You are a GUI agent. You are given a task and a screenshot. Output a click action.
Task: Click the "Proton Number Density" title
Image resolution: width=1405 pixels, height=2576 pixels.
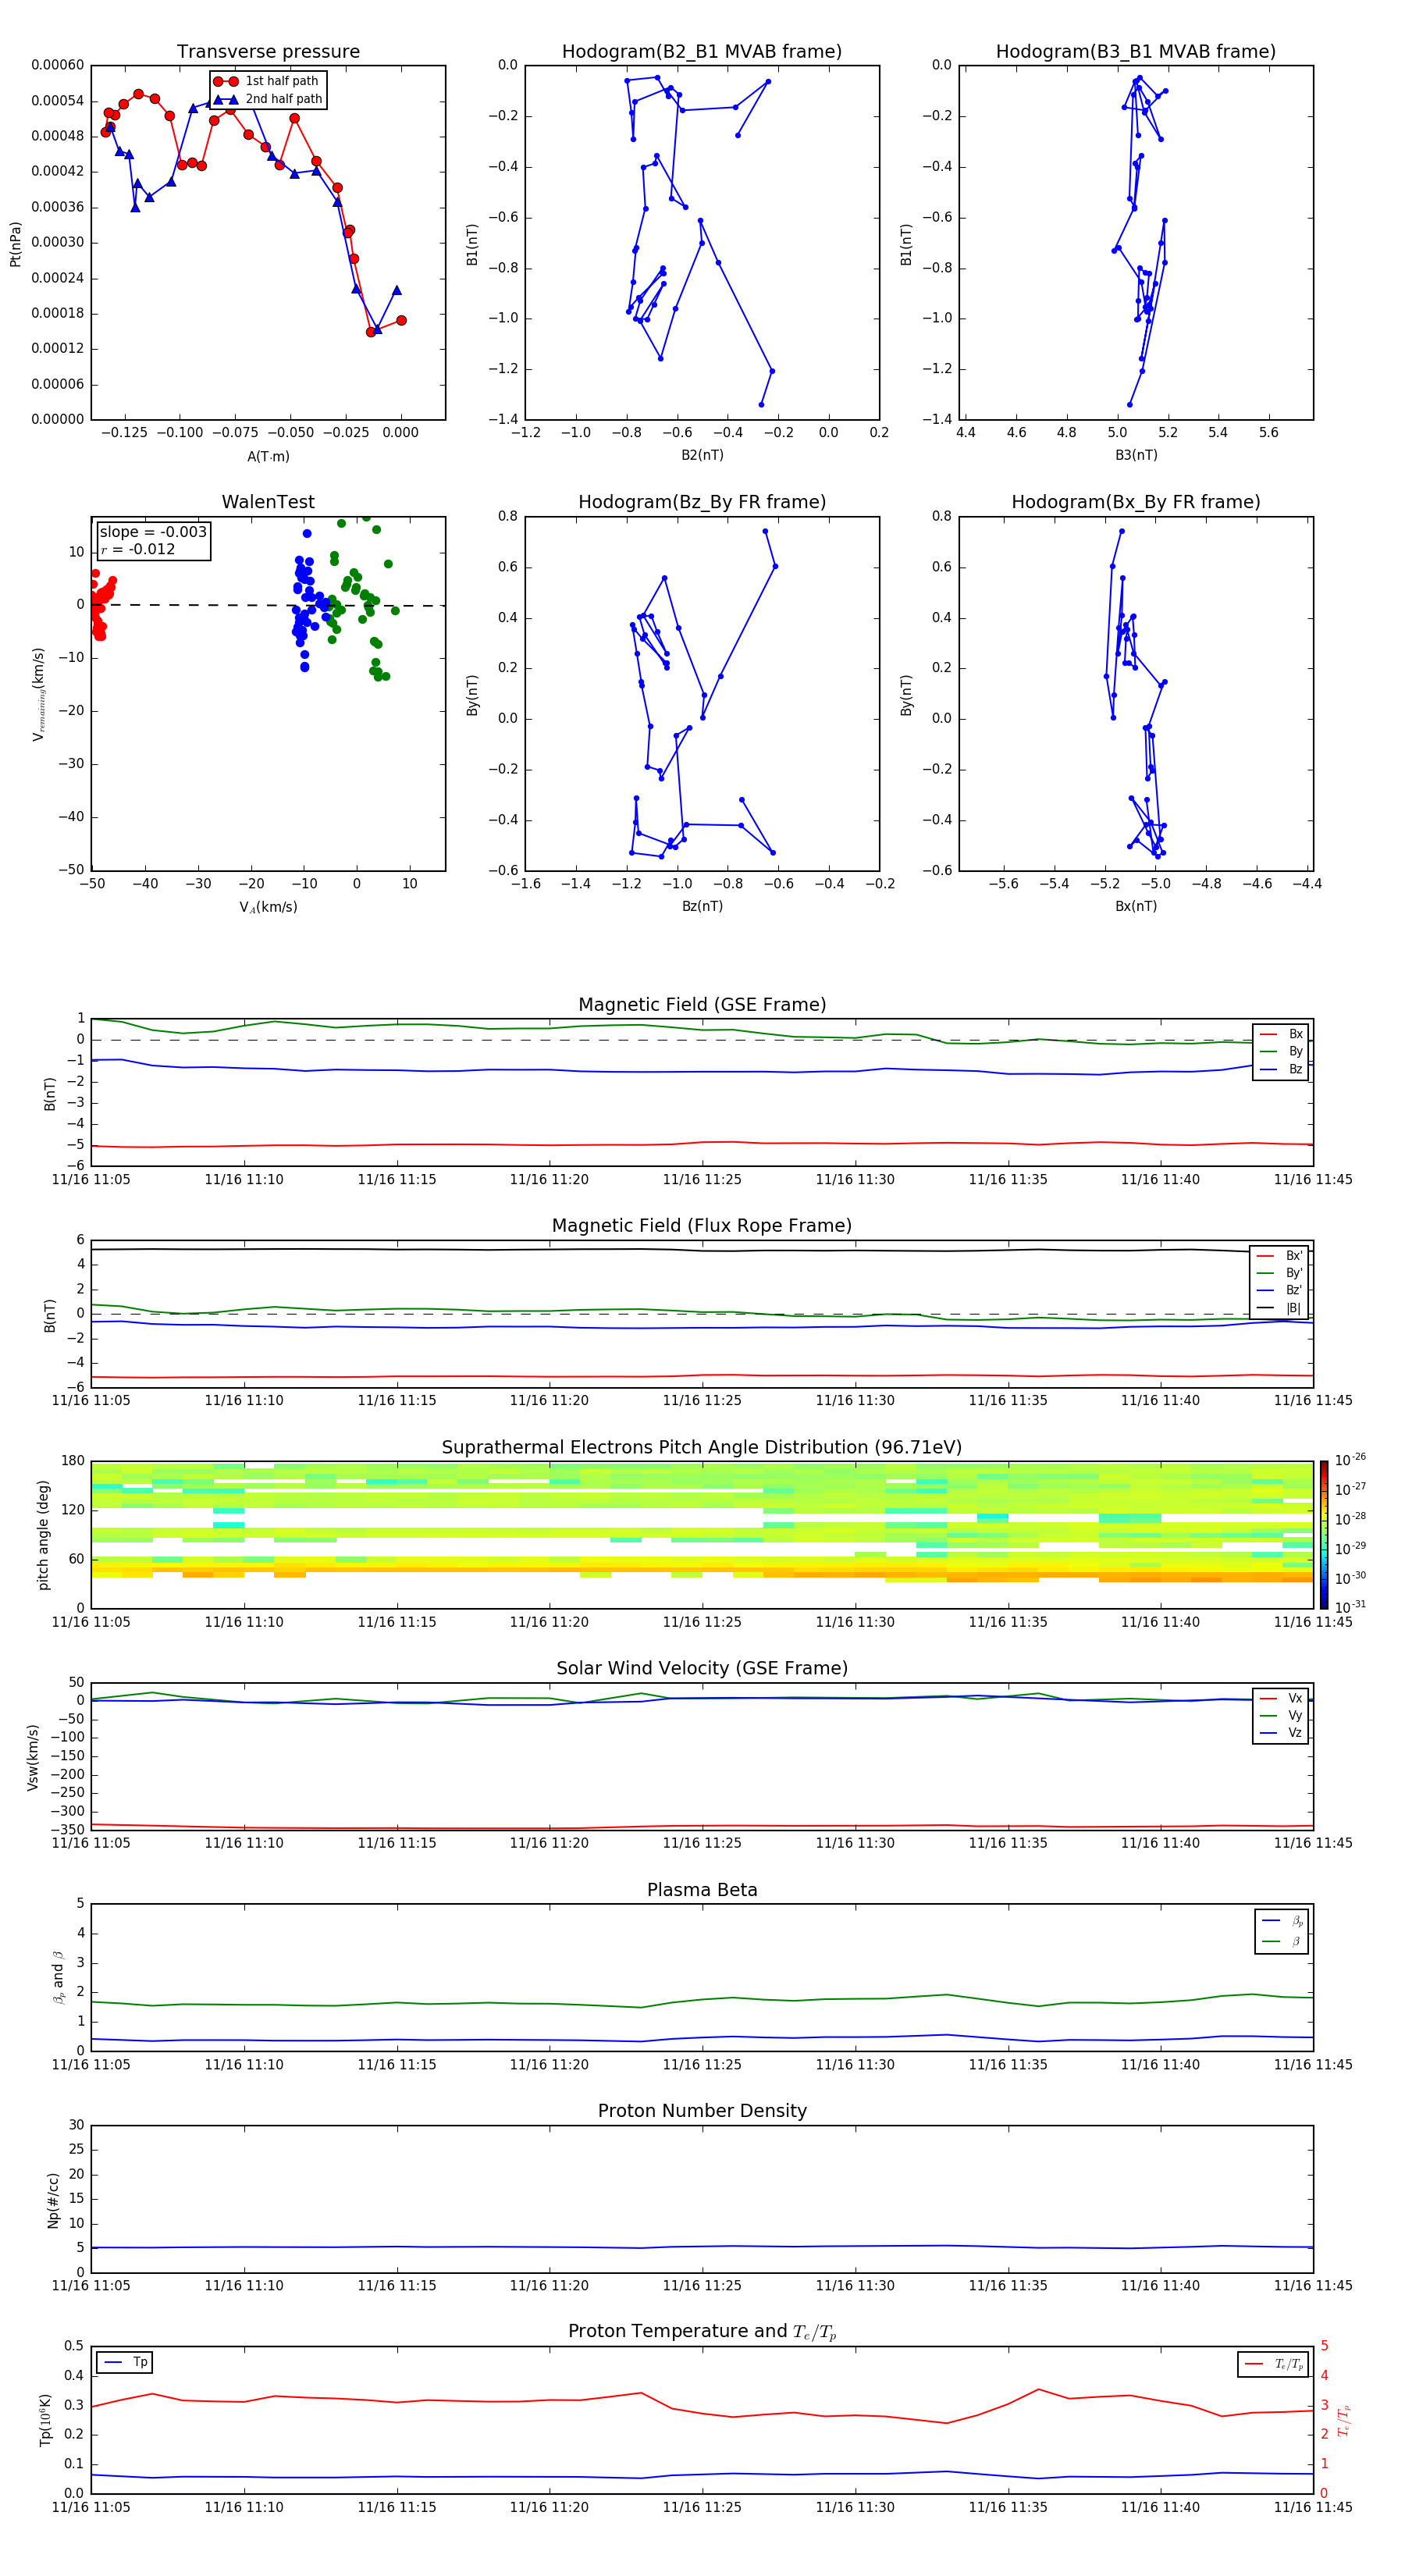pyautogui.click(x=702, y=2111)
